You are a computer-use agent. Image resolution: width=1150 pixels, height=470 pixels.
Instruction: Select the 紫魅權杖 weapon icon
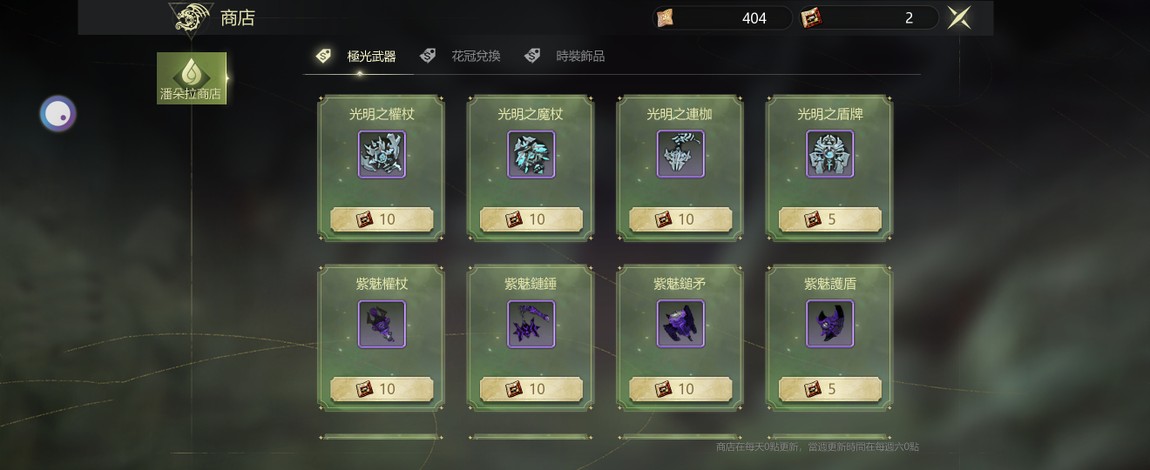(x=381, y=323)
